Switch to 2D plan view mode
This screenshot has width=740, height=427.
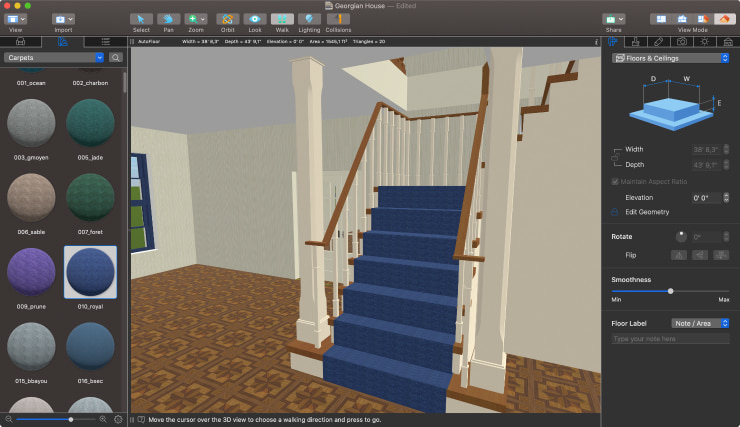coord(661,19)
